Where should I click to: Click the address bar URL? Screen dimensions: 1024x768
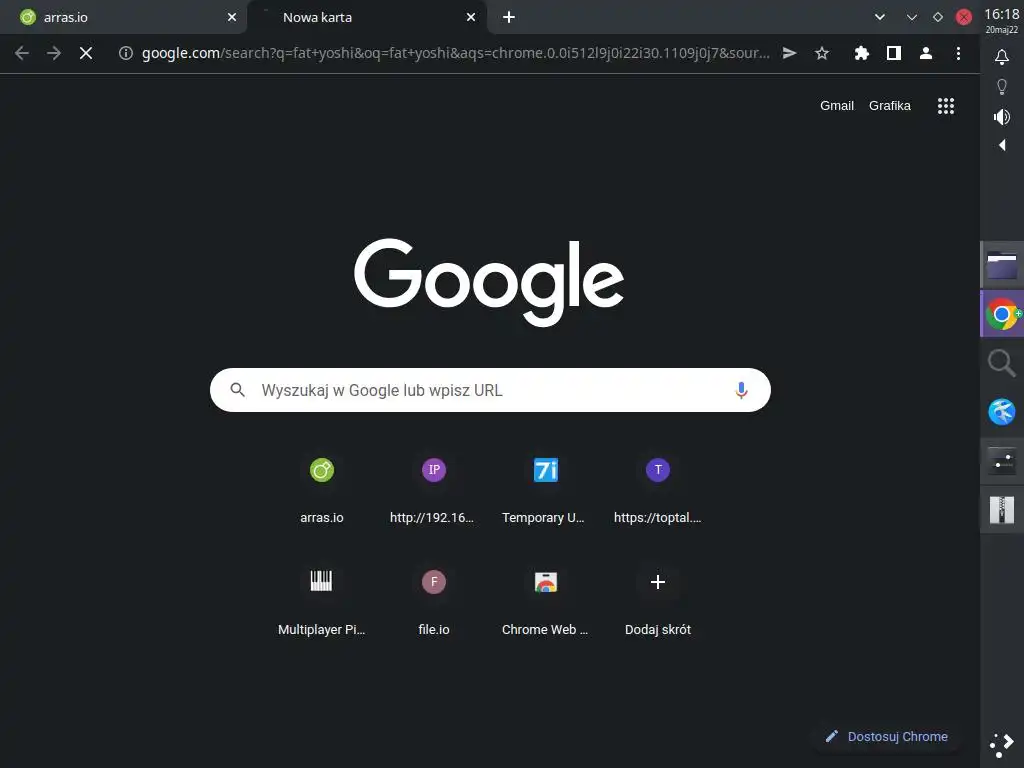pos(455,53)
